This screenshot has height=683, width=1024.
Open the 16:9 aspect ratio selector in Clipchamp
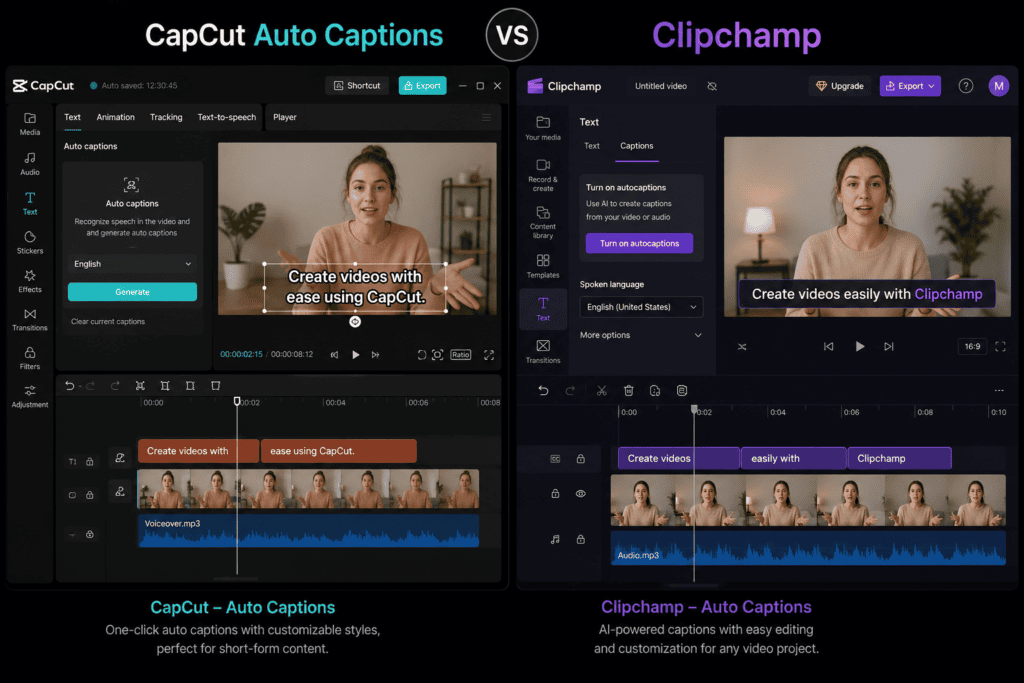tap(972, 346)
